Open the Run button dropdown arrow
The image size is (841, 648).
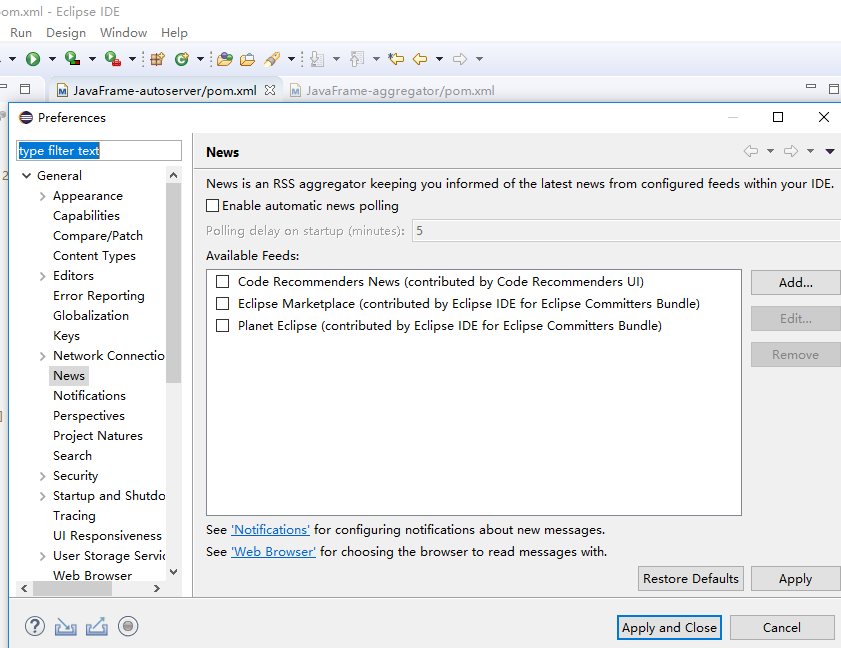tap(52, 58)
